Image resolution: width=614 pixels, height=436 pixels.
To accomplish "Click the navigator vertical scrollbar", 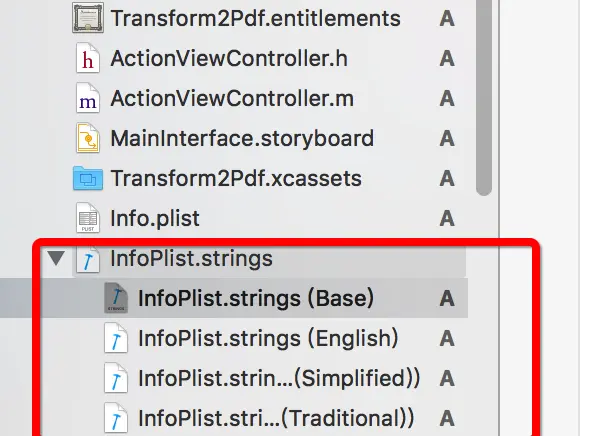I will click(x=484, y=100).
